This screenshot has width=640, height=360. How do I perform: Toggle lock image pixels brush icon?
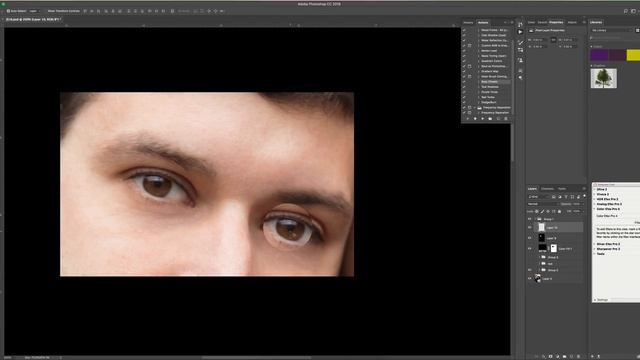542,211
